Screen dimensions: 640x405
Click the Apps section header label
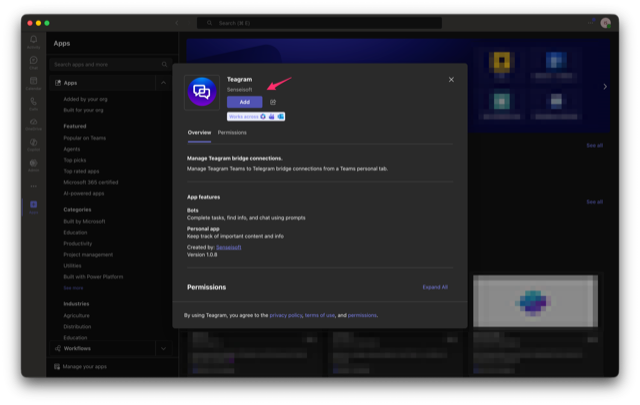70,83
